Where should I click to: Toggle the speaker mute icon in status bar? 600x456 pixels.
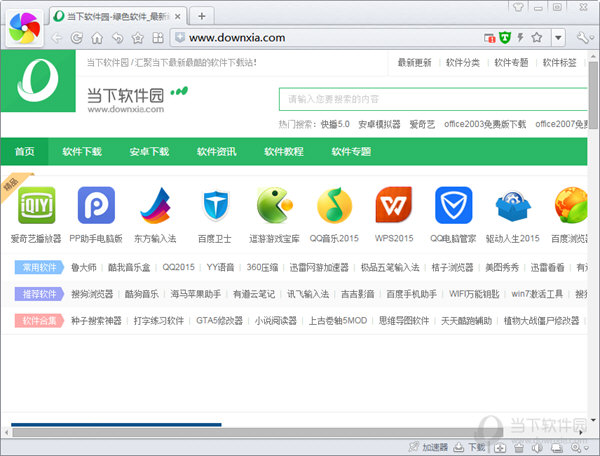click(x=537, y=447)
